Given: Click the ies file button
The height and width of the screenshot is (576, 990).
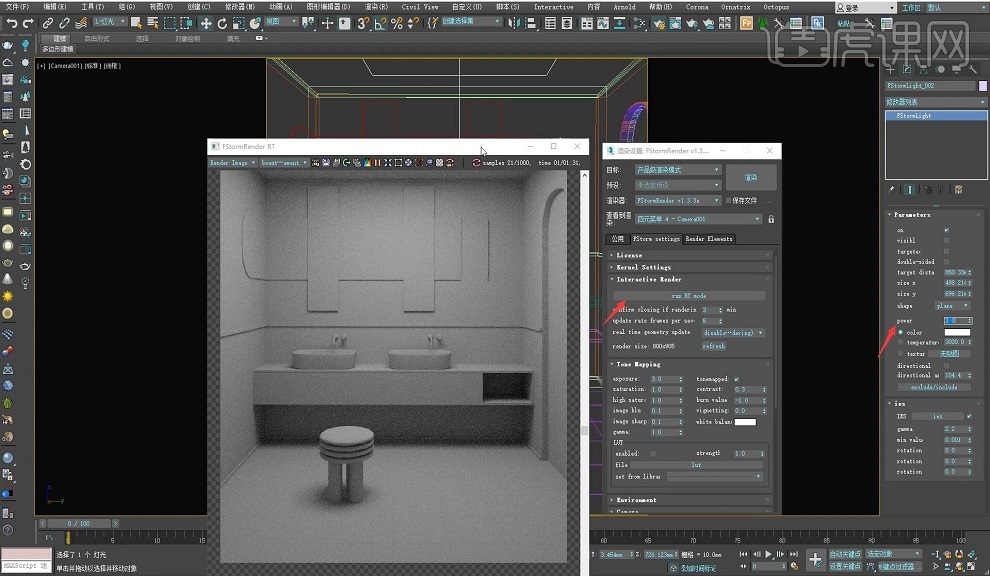Looking at the screenshot, I should pos(938,416).
